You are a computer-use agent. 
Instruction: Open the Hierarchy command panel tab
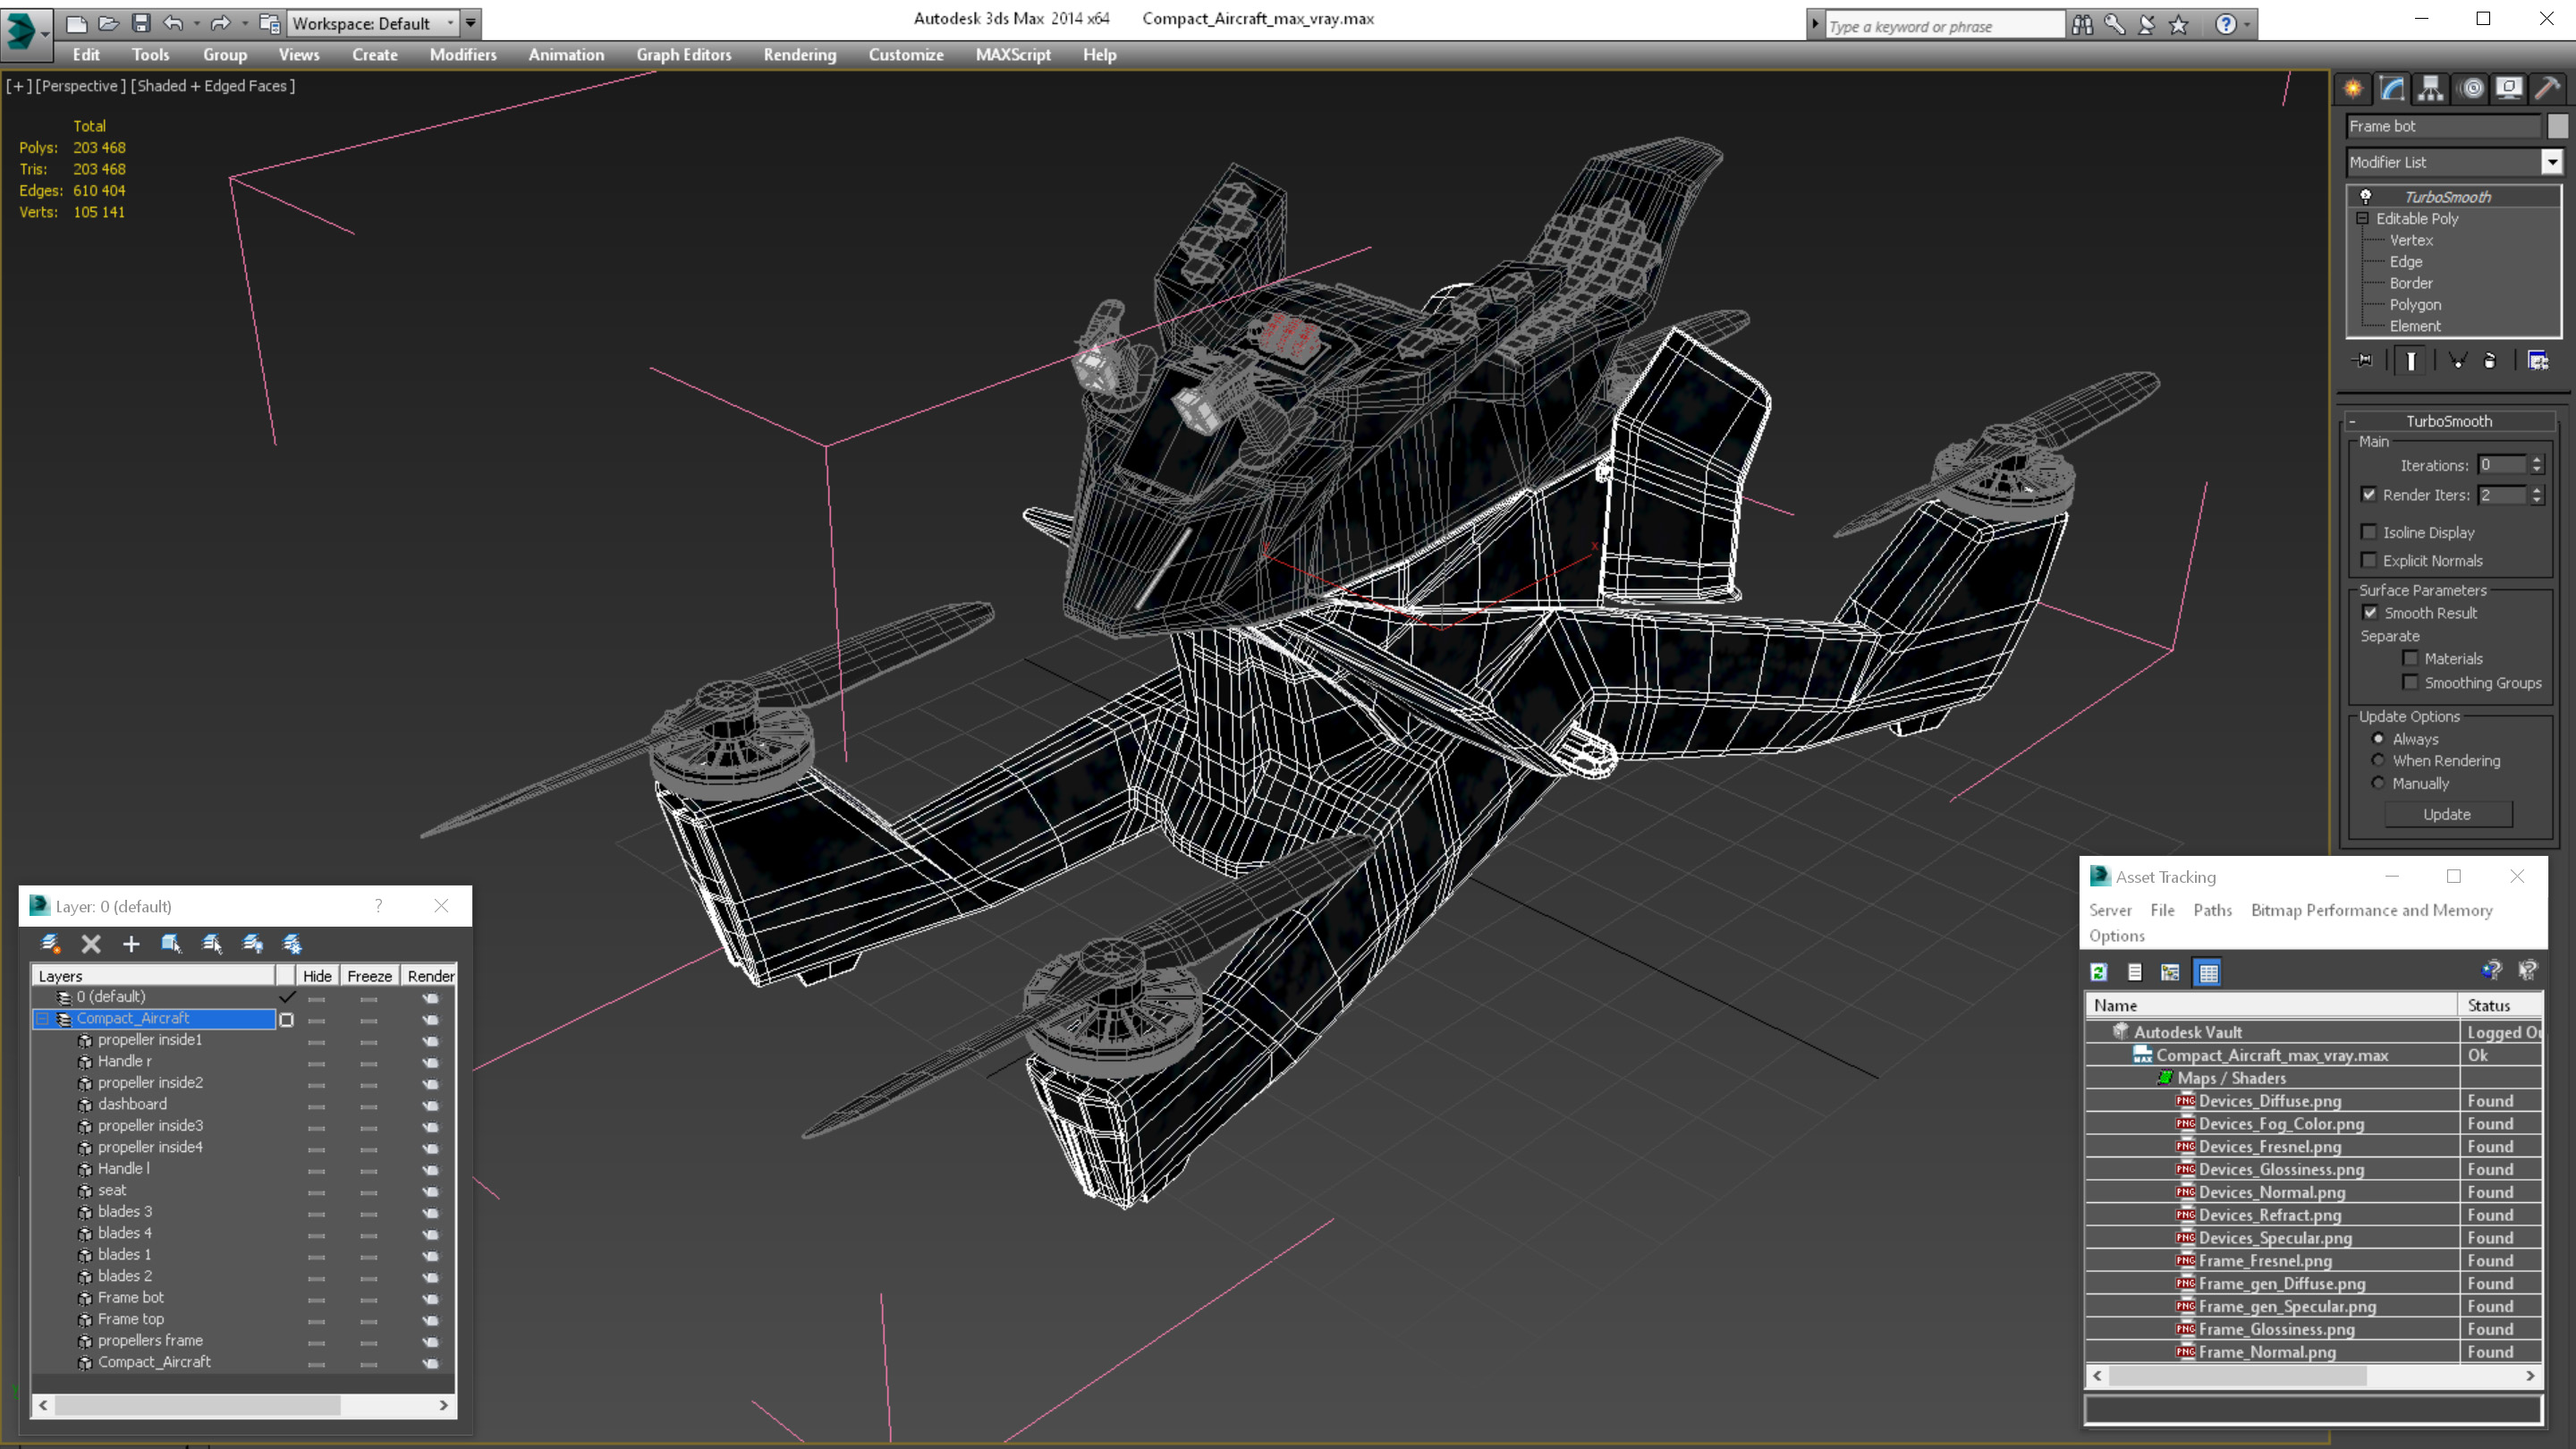click(x=2431, y=89)
